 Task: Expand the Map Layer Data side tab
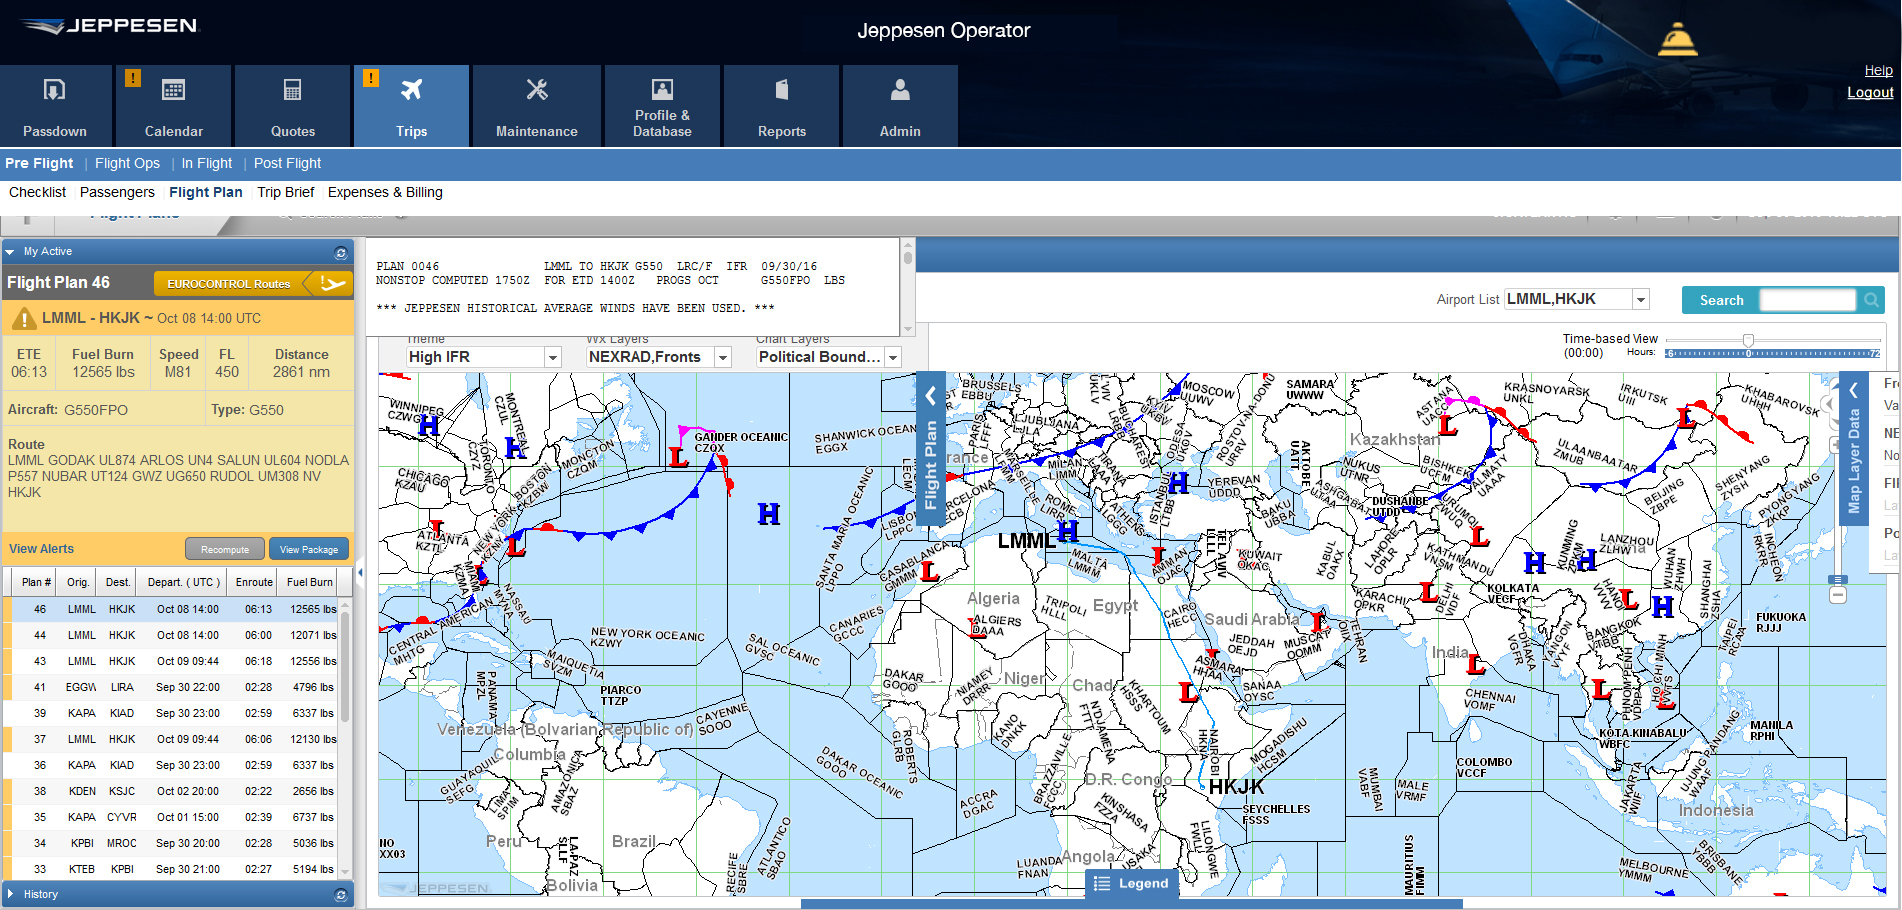click(x=1853, y=391)
